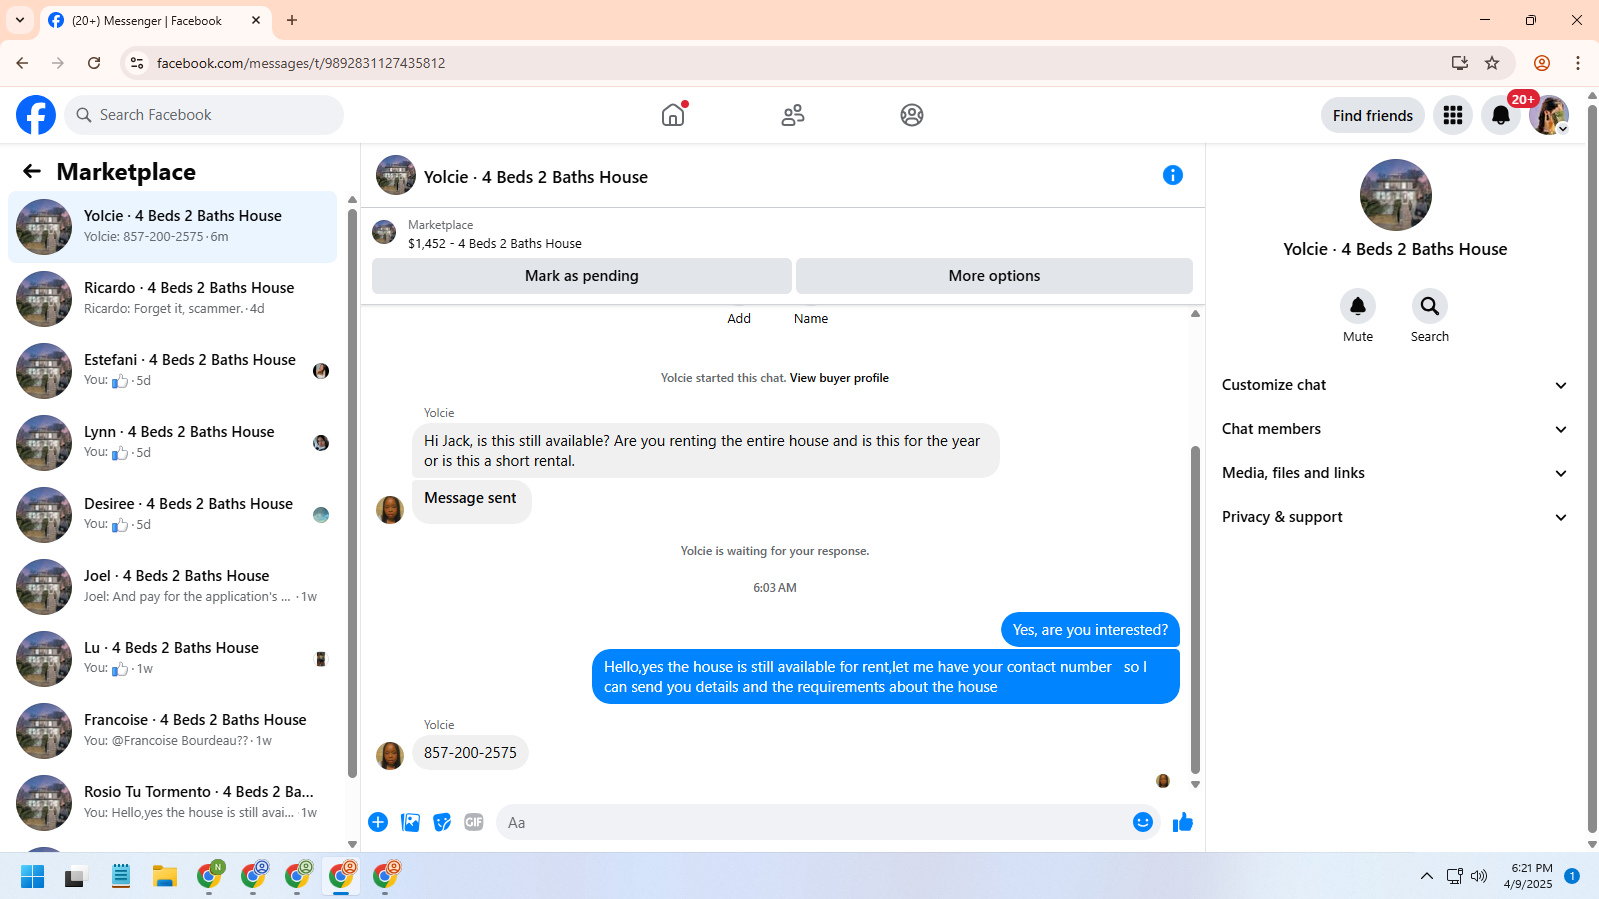The width and height of the screenshot is (1599, 899).
Task: Open the Facebook menu grid icon
Action: point(1453,115)
